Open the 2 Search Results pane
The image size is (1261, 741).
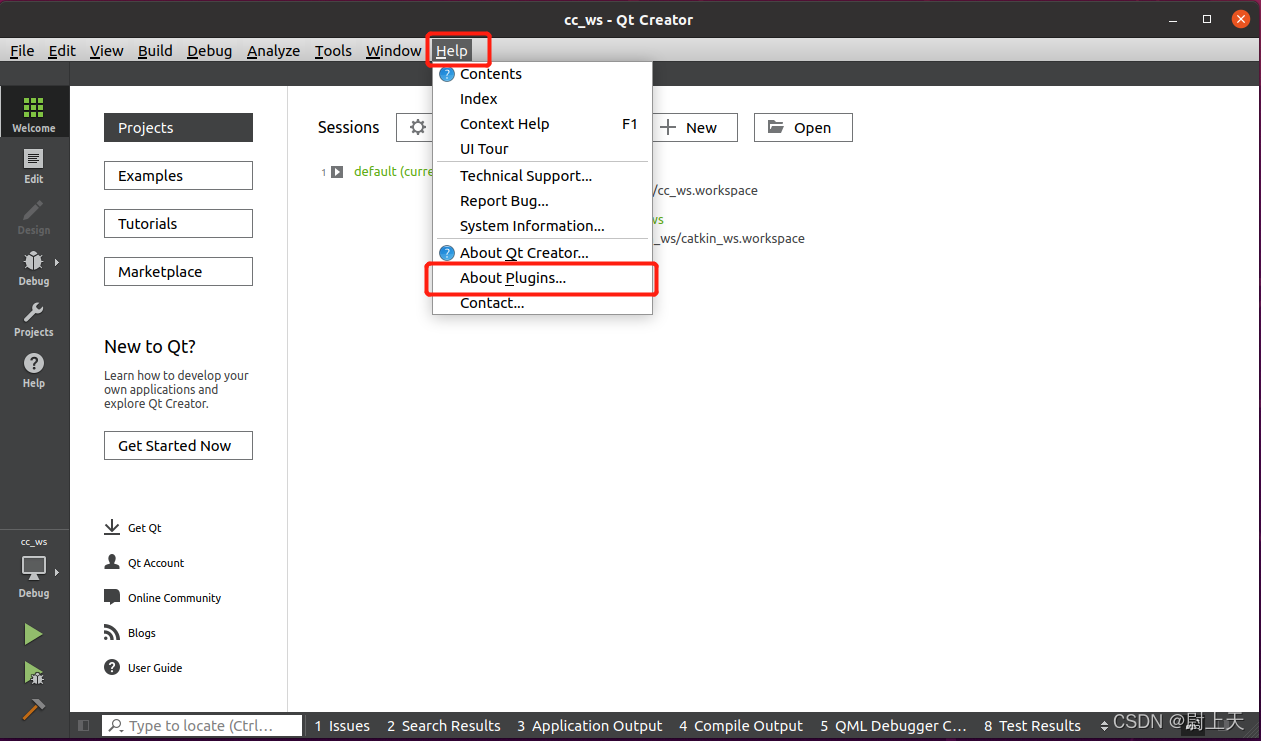pos(444,726)
